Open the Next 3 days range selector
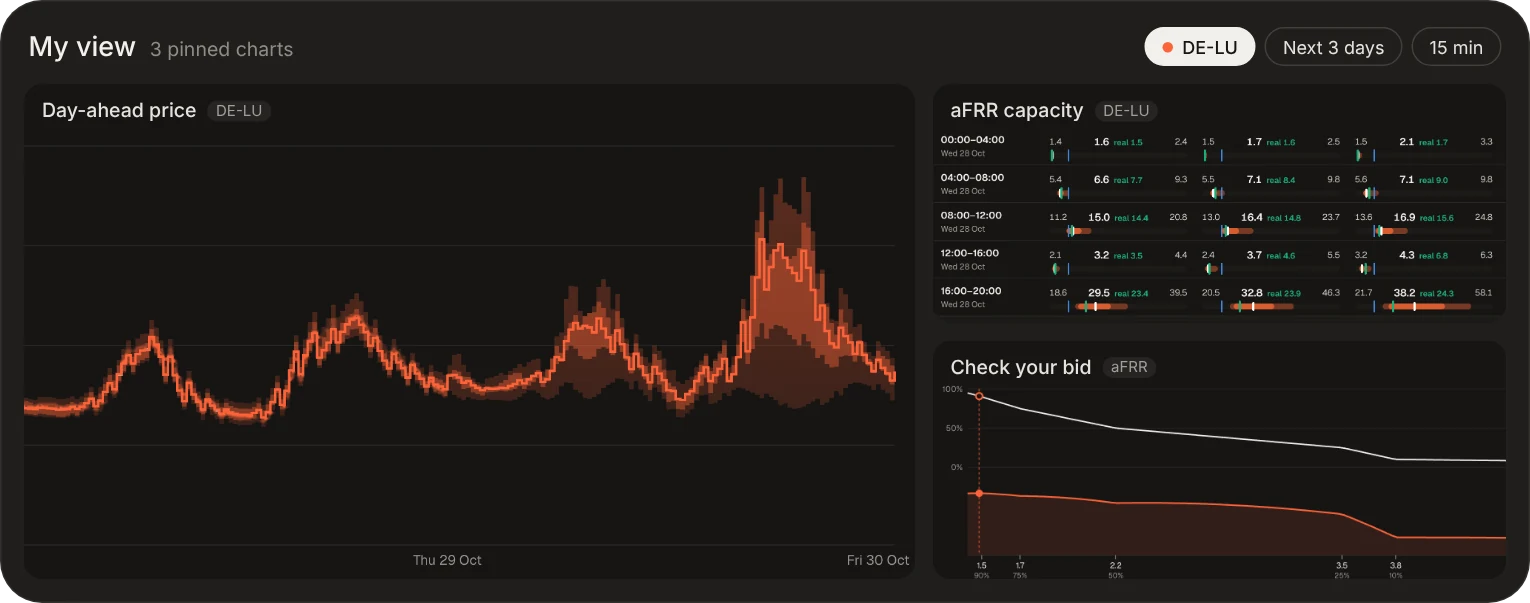This screenshot has width=1530, height=603. (x=1333, y=47)
